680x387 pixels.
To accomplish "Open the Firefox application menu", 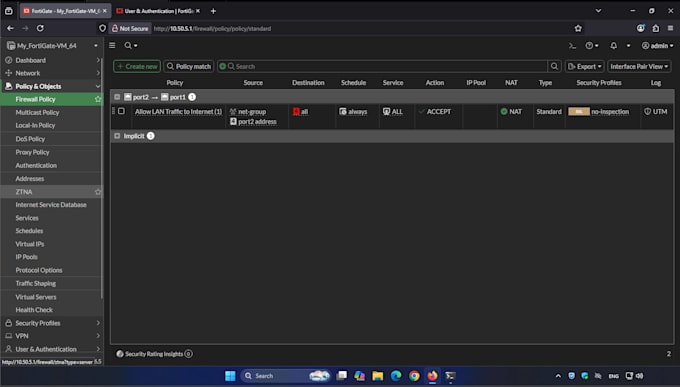I will 670,28.
